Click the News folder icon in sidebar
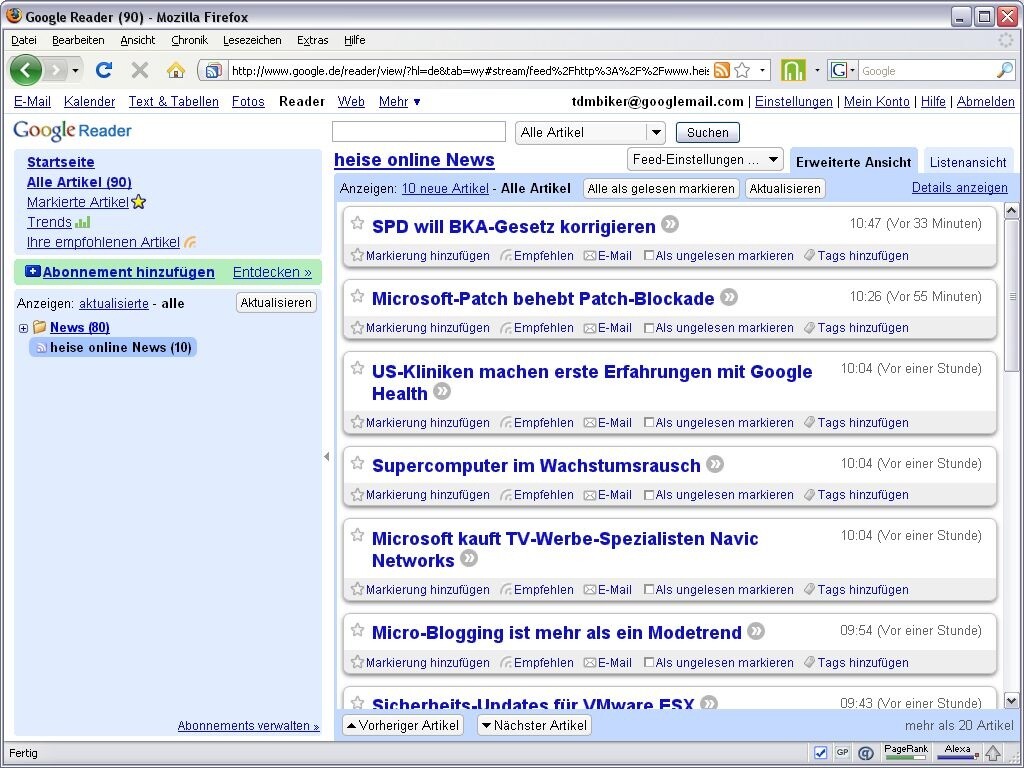Screen dimensions: 1024x768 pyautogui.click(x=39, y=327)
